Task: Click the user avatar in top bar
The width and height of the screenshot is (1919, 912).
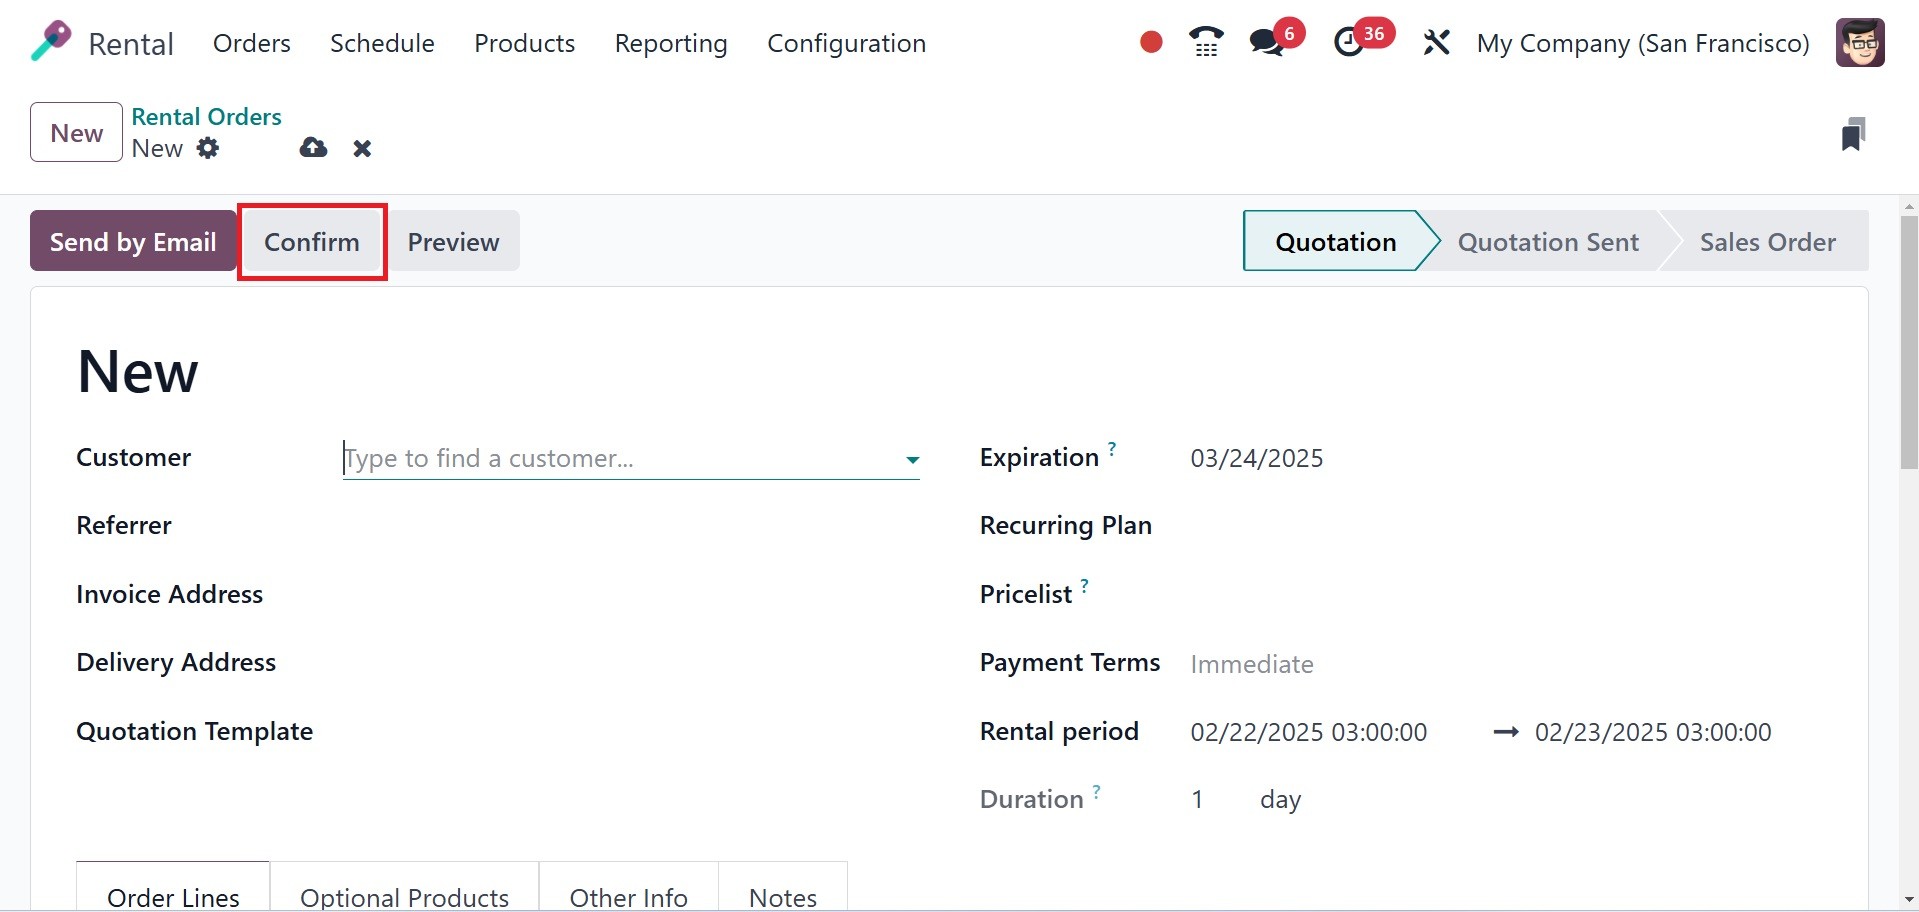Action: tap(1860, 43)
